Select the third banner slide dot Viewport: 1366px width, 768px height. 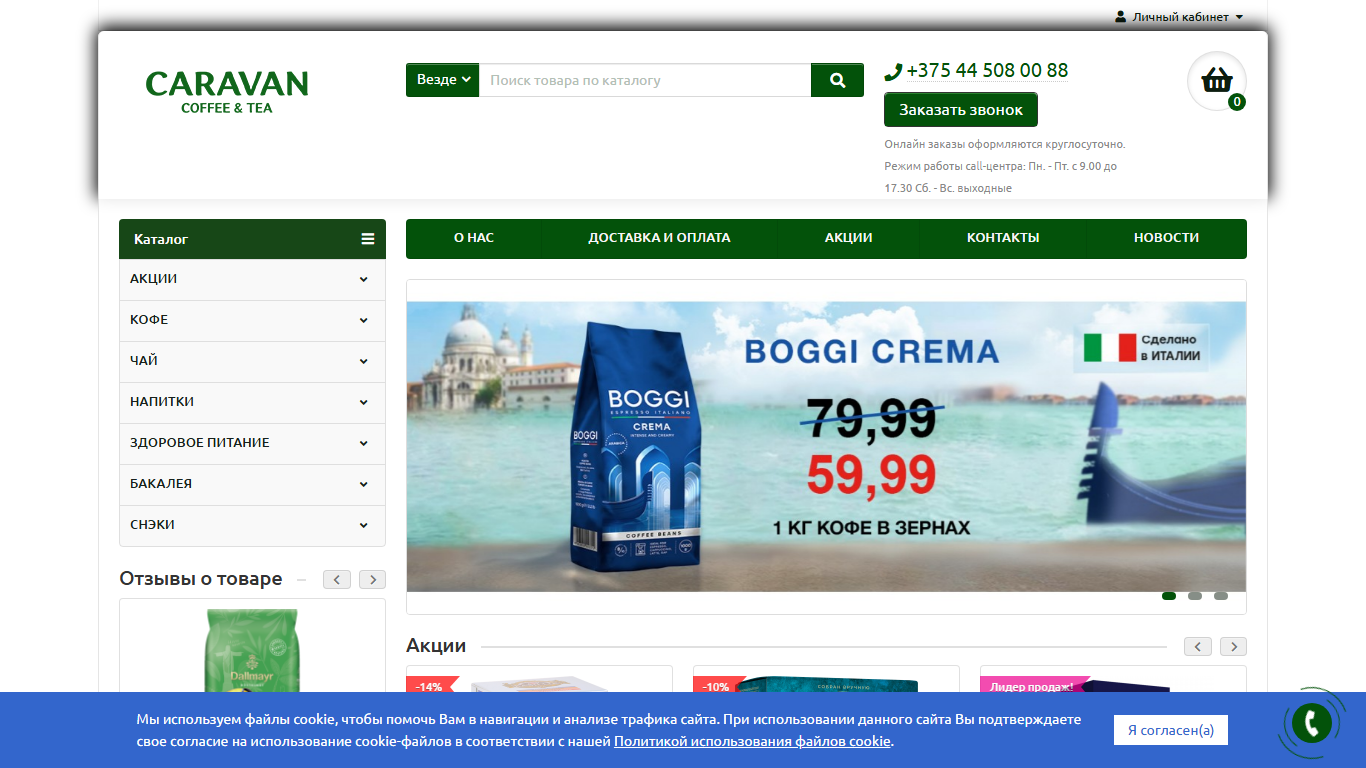(1221, 596)
